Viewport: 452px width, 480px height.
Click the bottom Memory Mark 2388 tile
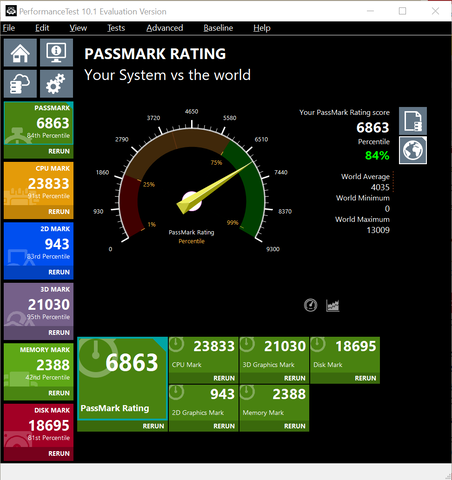[274, 403]
